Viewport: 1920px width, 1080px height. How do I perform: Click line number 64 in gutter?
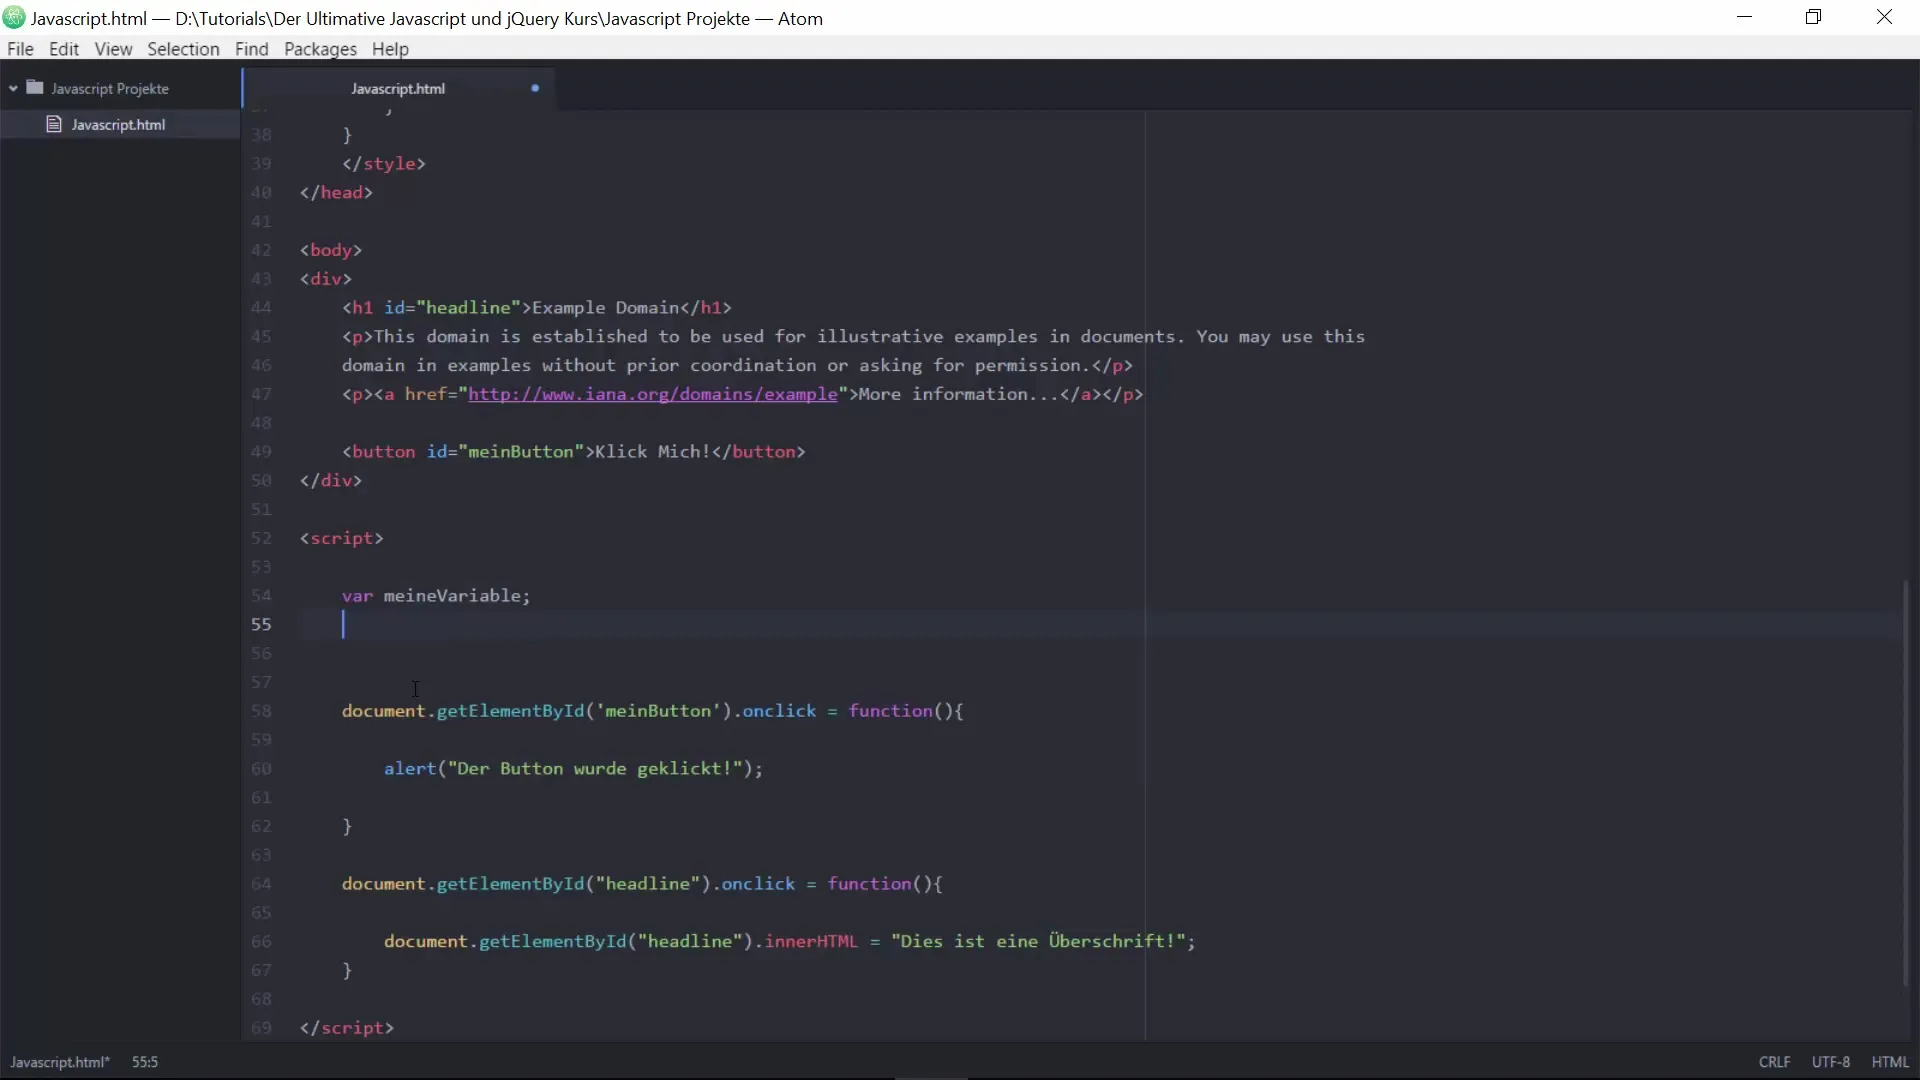[x=261, y=884]
